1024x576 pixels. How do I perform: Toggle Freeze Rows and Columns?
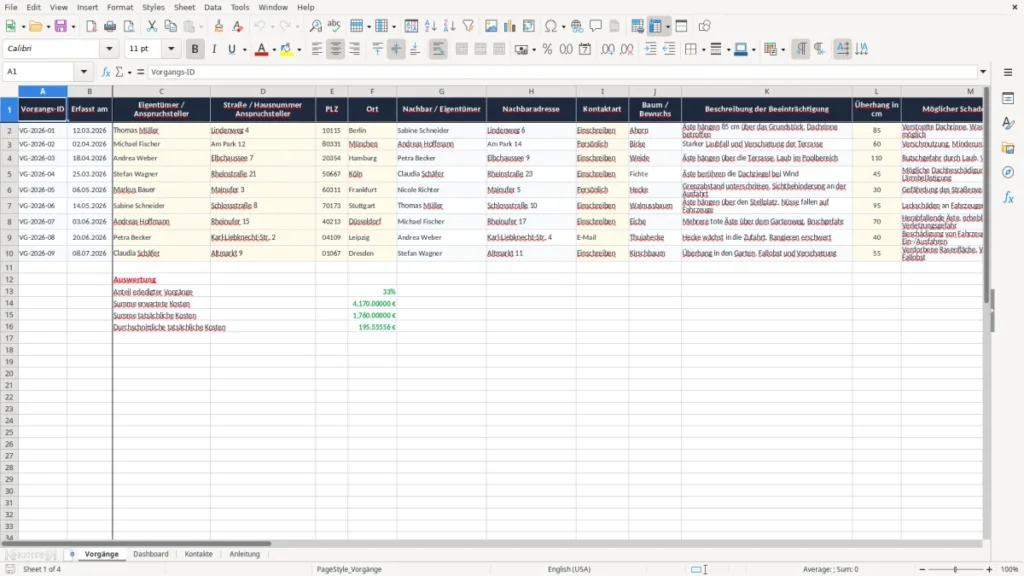pos(655,26)
